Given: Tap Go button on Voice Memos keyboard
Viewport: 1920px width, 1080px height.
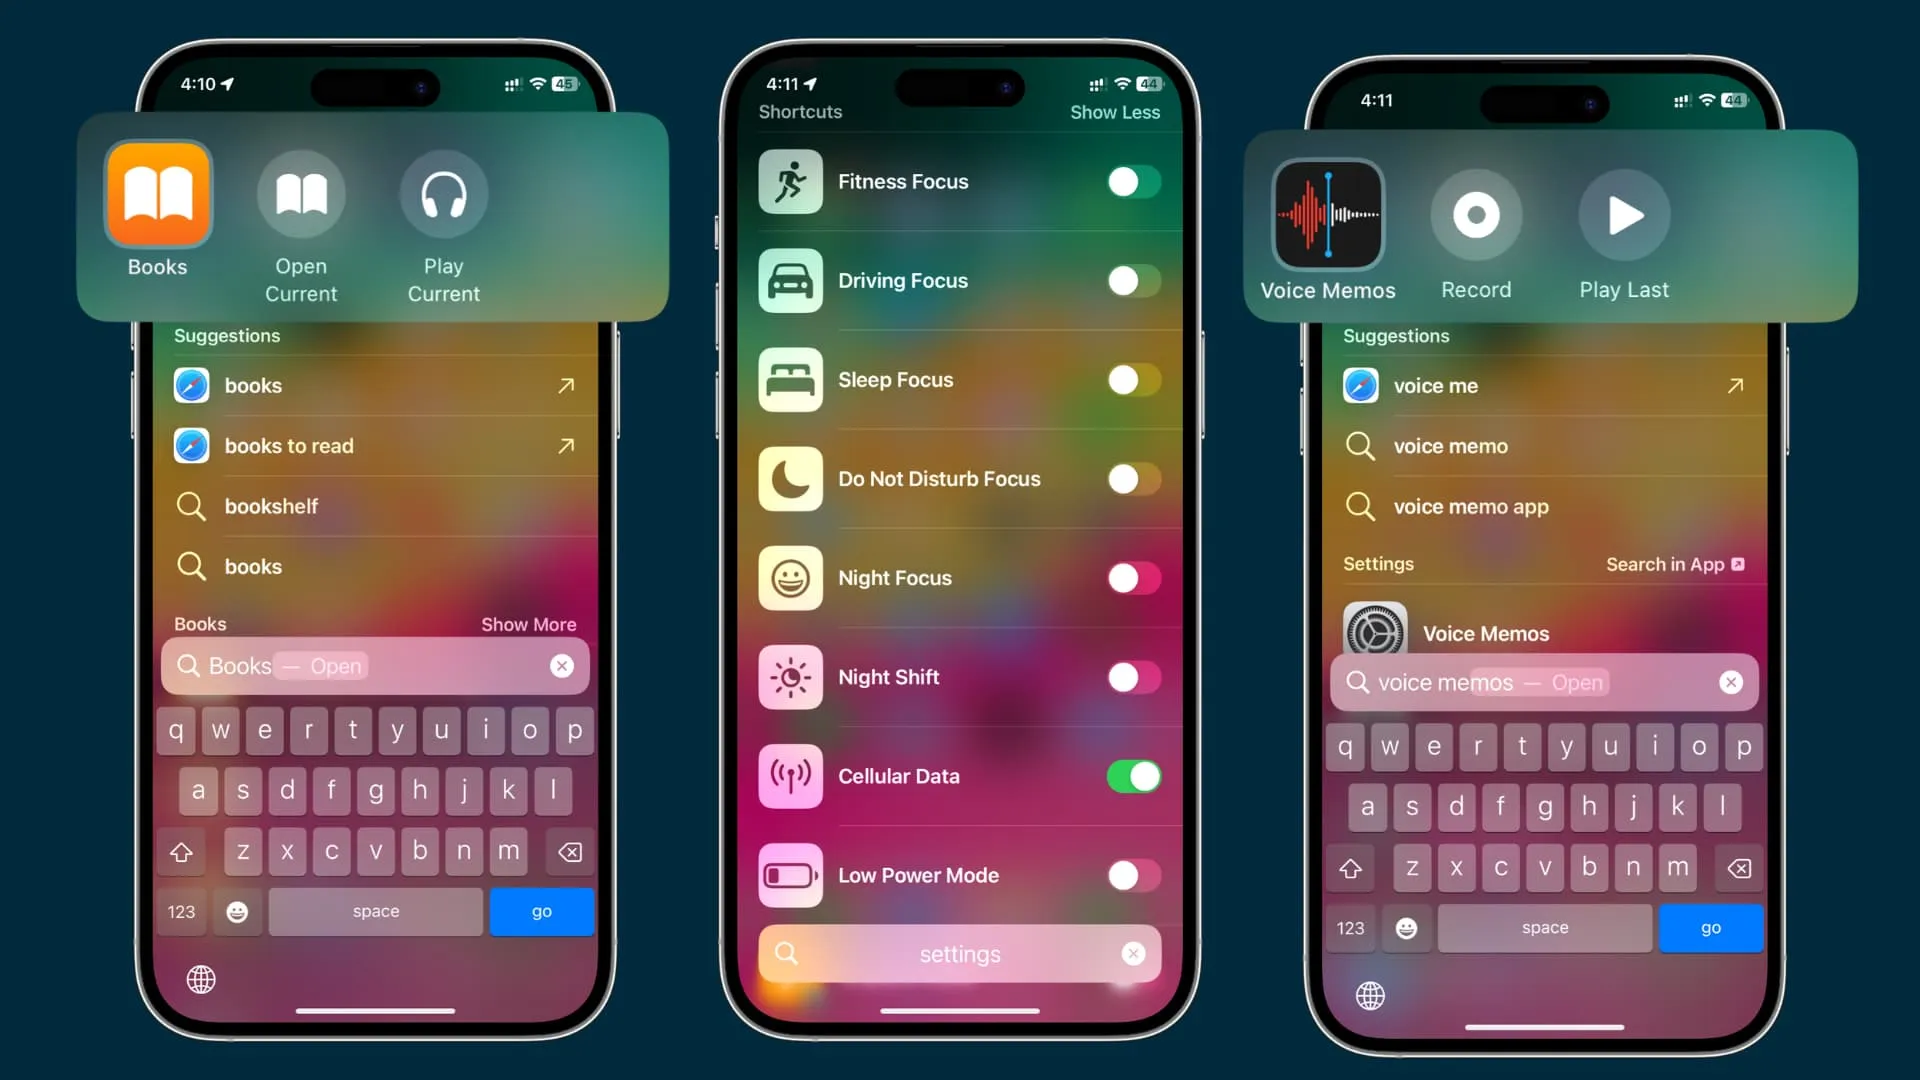Looking at the screenshot, I should click(x=1712, y=927).
